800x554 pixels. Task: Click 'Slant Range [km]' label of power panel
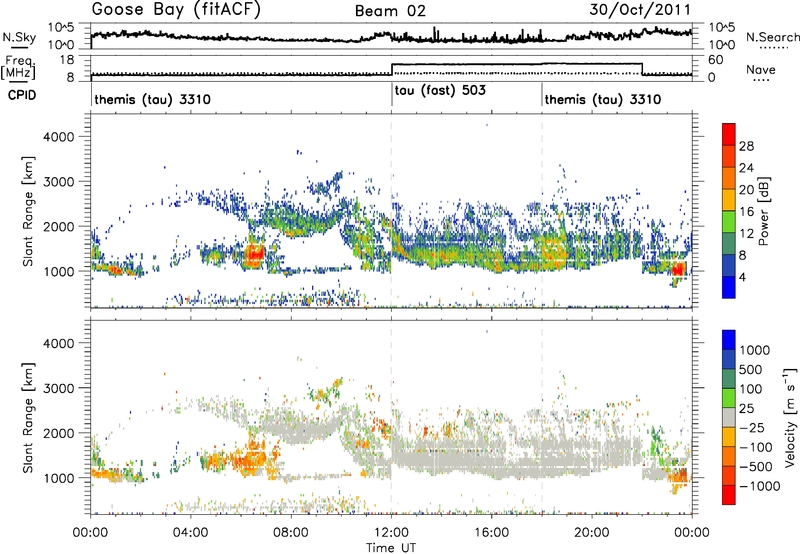coord(28,211)
